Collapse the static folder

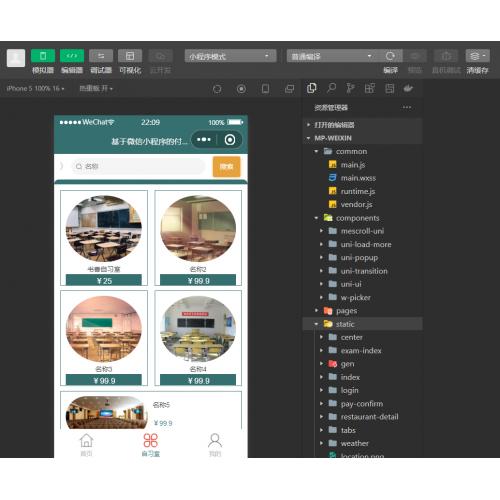[363, 324]
